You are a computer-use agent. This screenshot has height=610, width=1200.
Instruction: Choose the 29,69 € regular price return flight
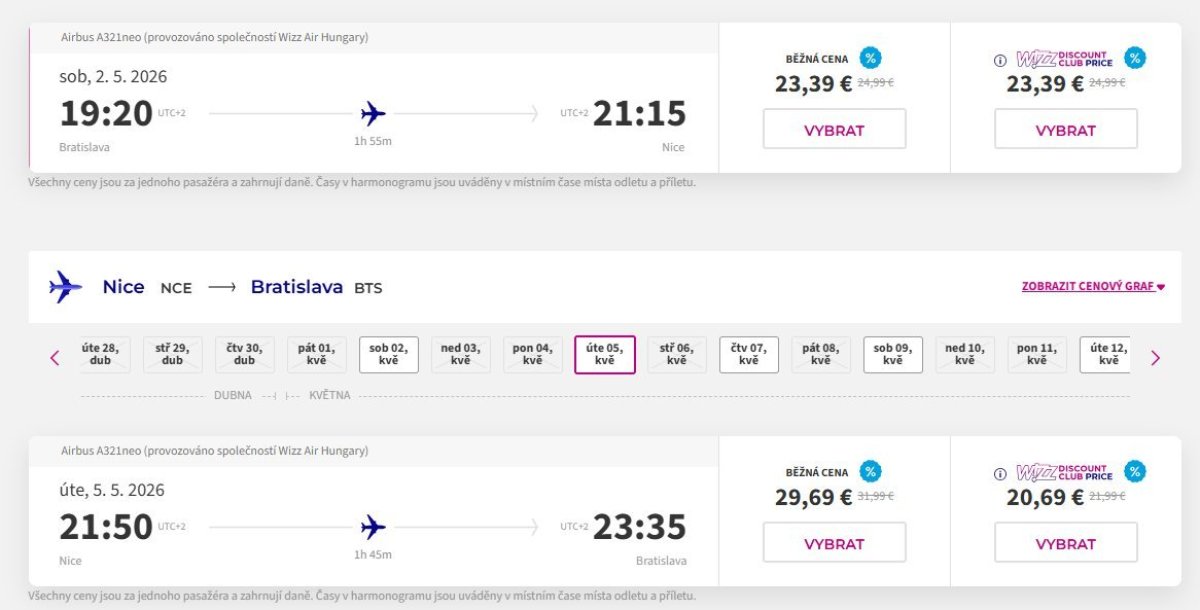point(834,544)
